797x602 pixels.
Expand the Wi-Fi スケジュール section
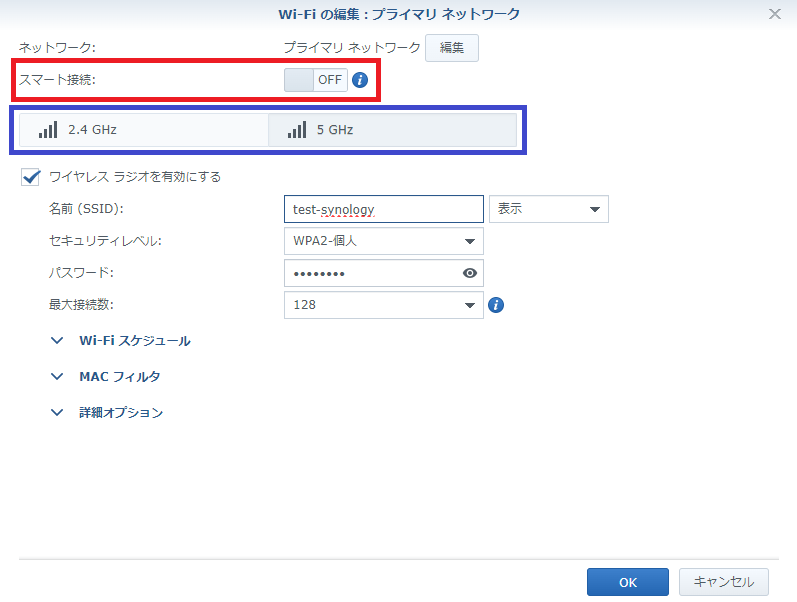coord(121,341)
